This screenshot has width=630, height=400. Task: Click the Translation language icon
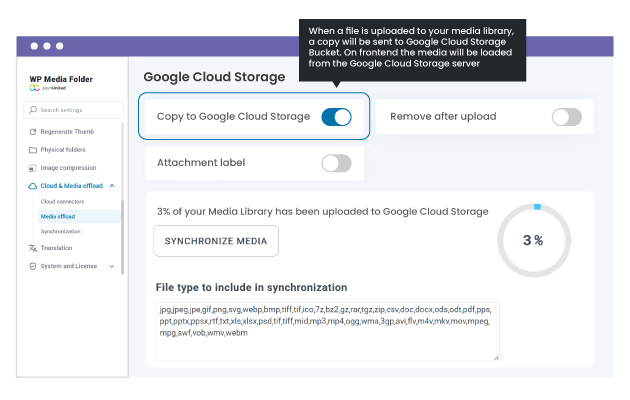coord(33,248)
